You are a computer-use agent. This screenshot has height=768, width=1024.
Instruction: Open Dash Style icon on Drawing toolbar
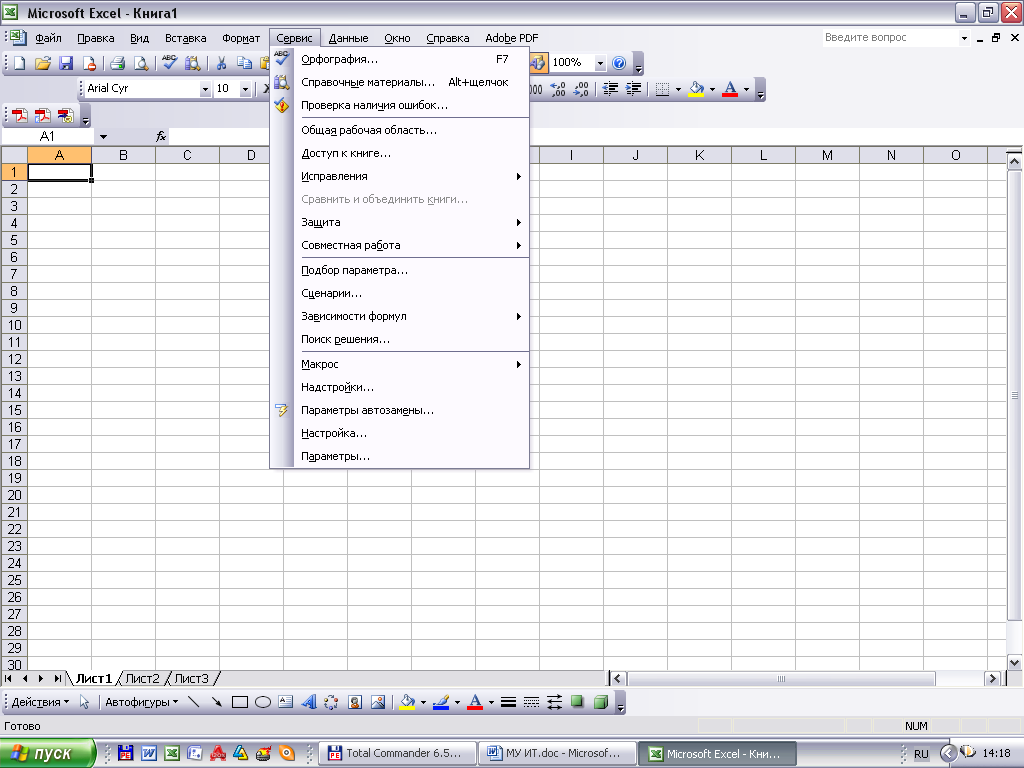[532, 702]
